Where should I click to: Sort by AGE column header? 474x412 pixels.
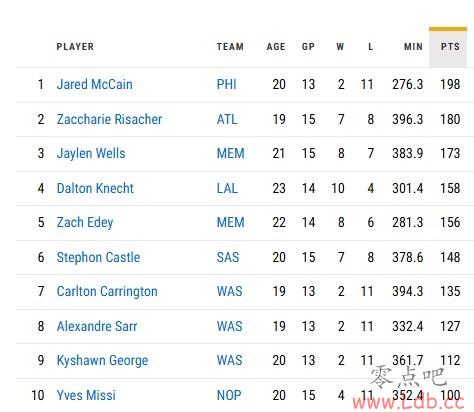pos(276,47)
